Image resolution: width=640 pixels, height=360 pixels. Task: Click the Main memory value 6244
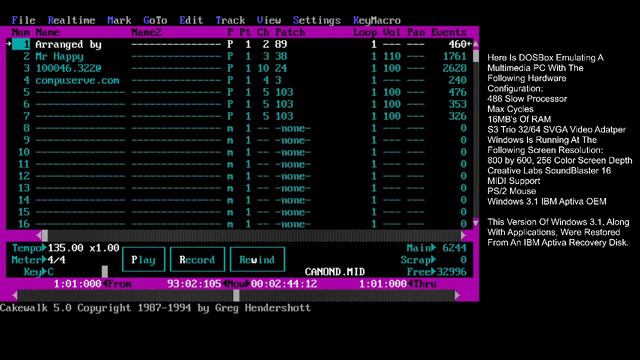click(455, 248)
